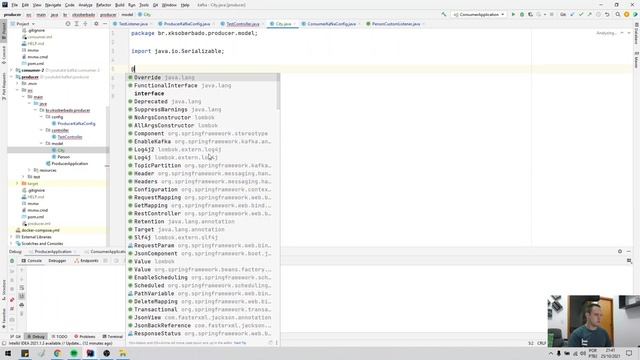Image resolution: width=640 pixels, height=360 pixels.
Task: Click the Git commit checkmark icon
Action: 581,14
